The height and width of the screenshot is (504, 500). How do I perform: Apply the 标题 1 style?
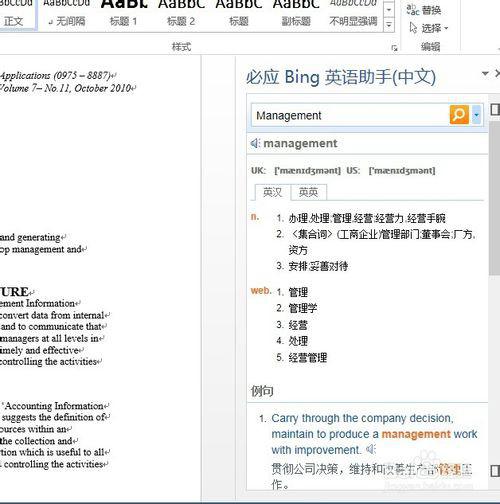[124, 14]
